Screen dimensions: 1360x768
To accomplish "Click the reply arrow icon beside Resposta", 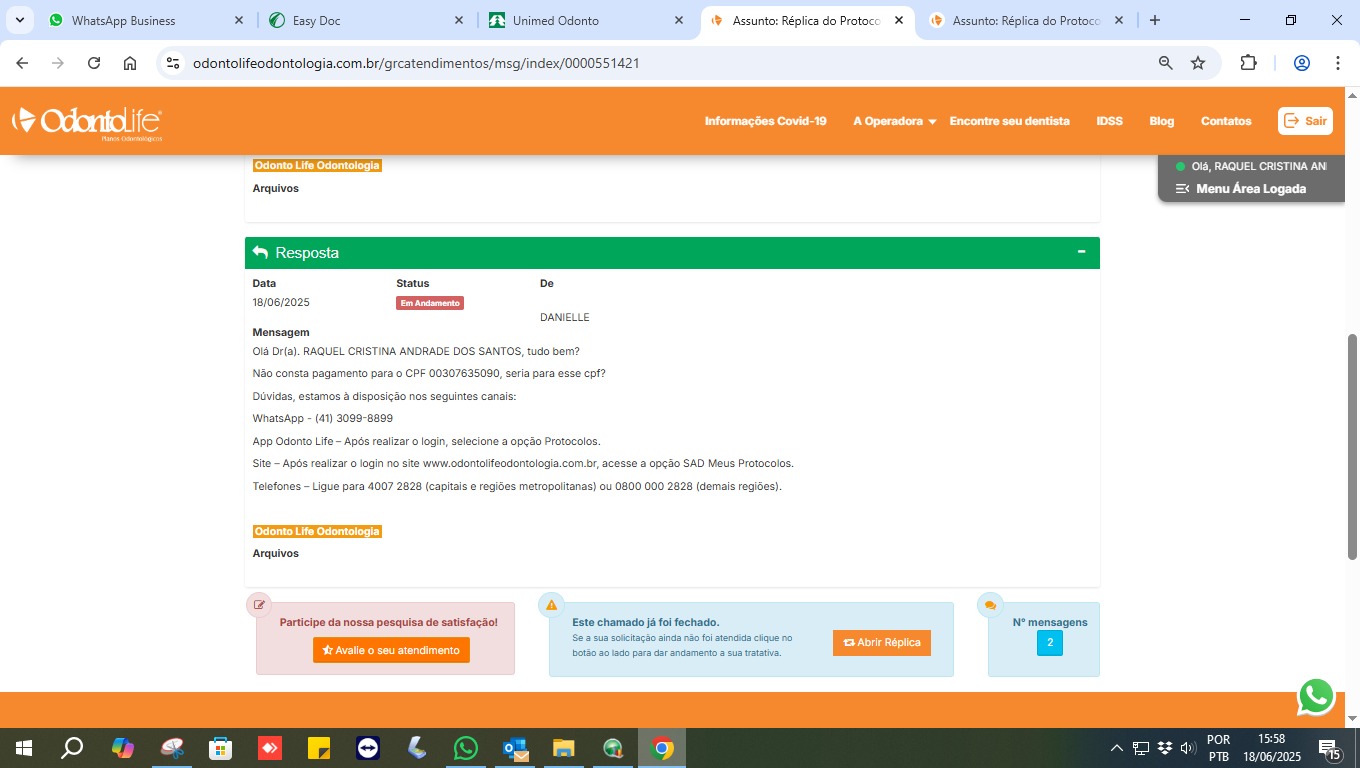I will (261, 253).
